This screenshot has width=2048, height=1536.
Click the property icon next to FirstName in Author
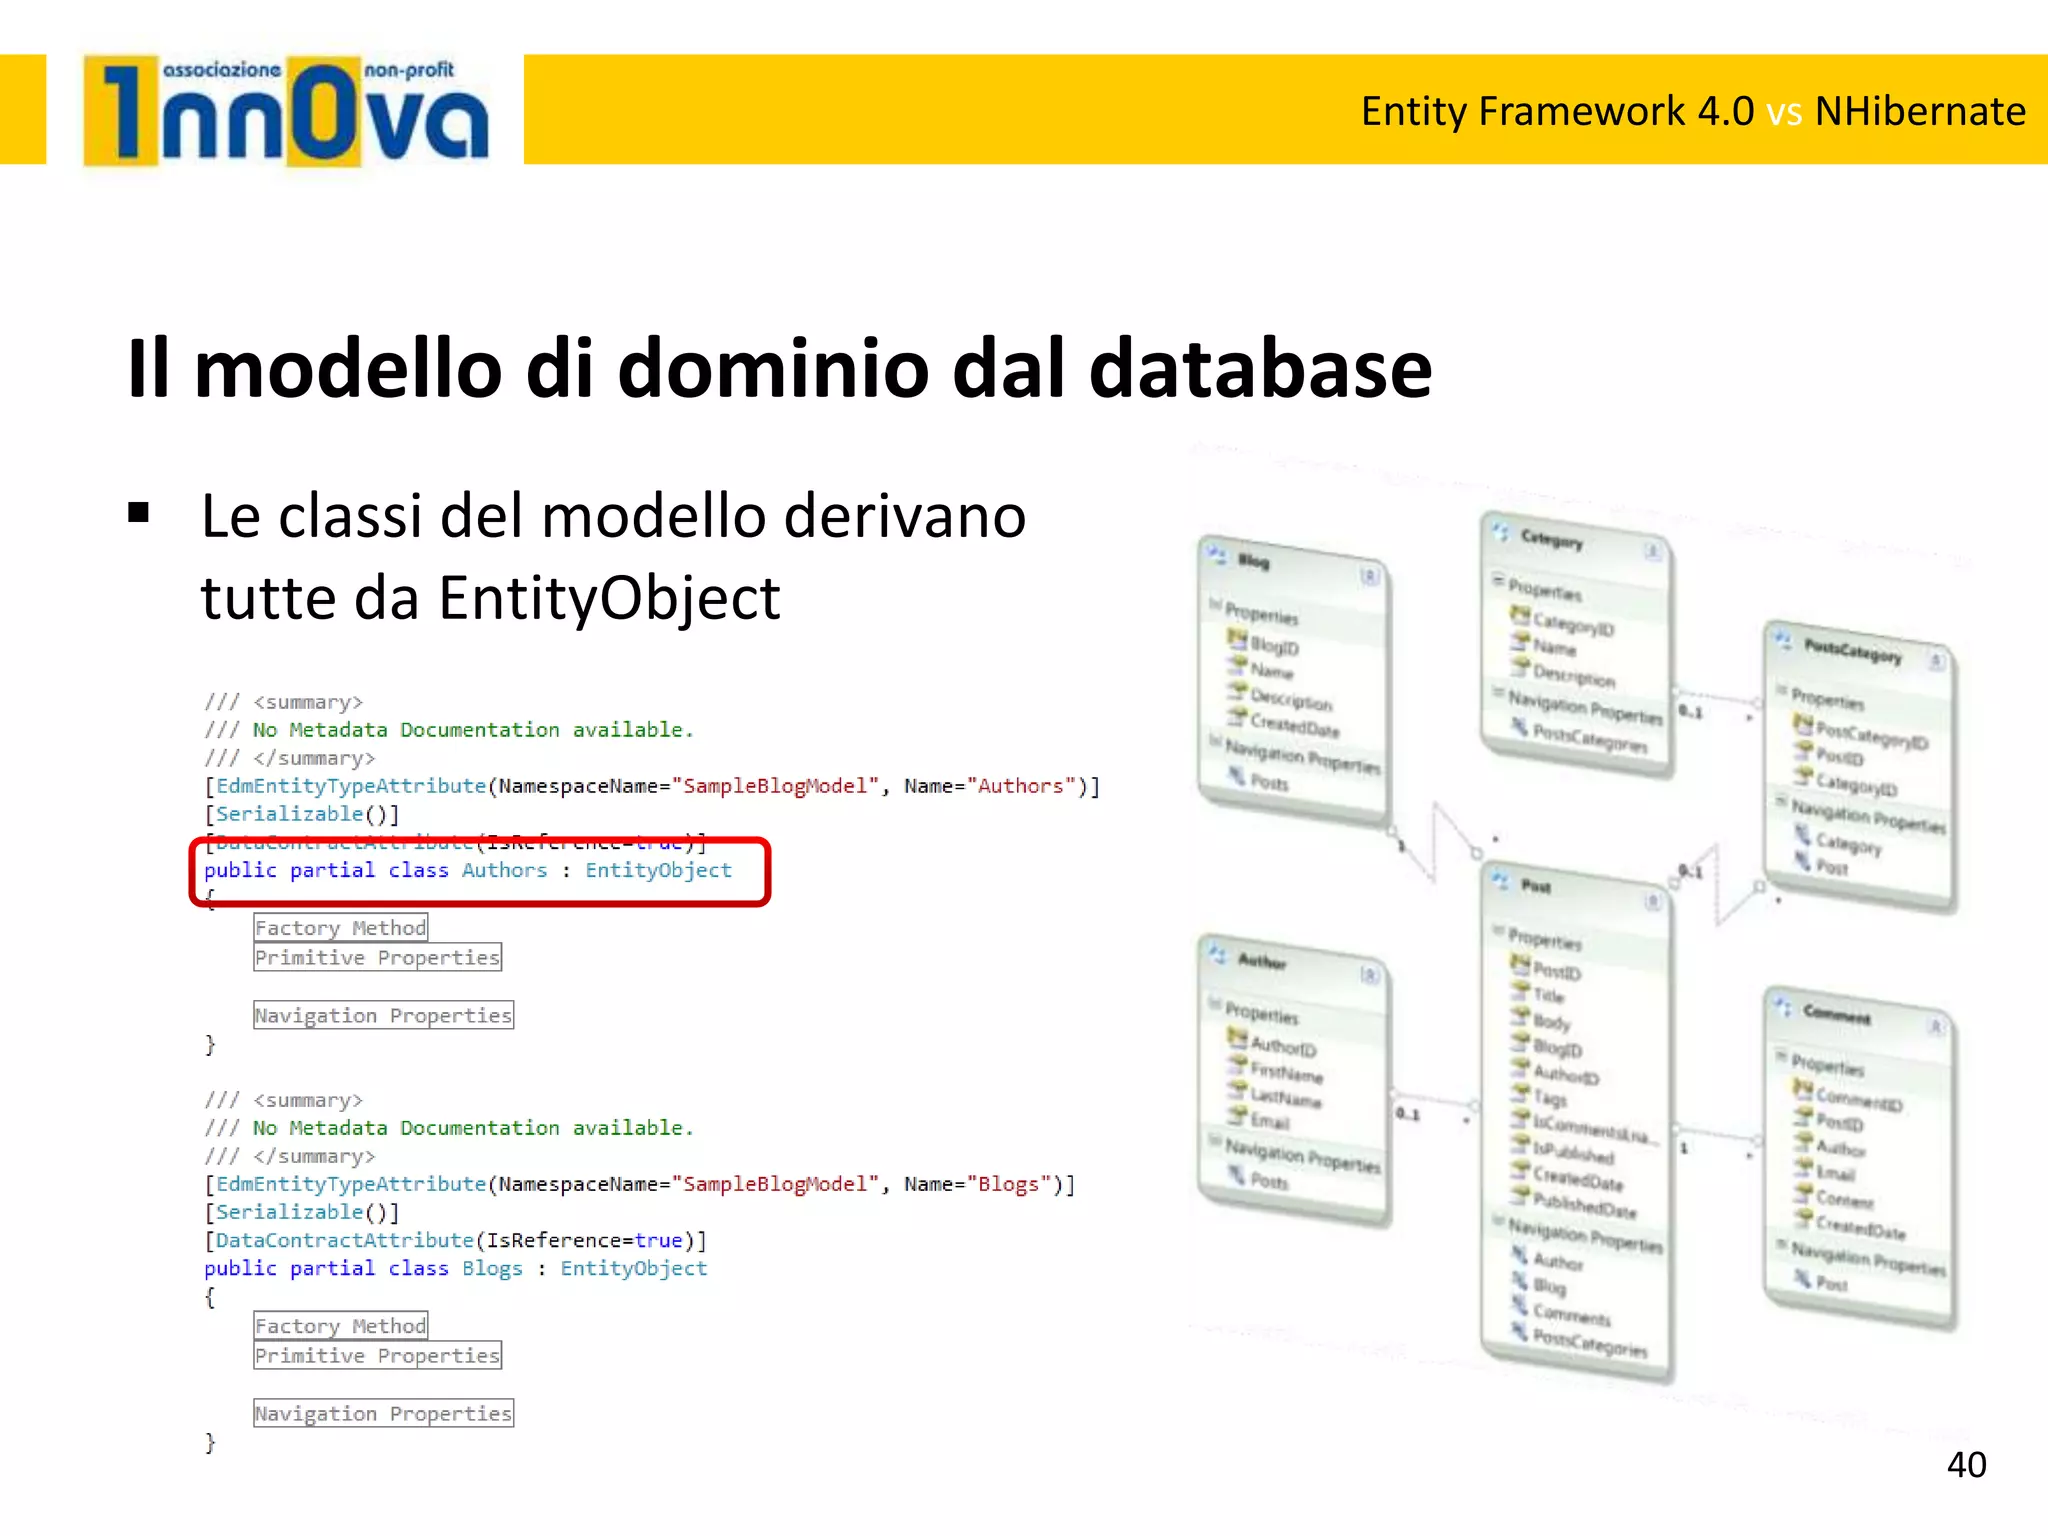(1237, 1066)
